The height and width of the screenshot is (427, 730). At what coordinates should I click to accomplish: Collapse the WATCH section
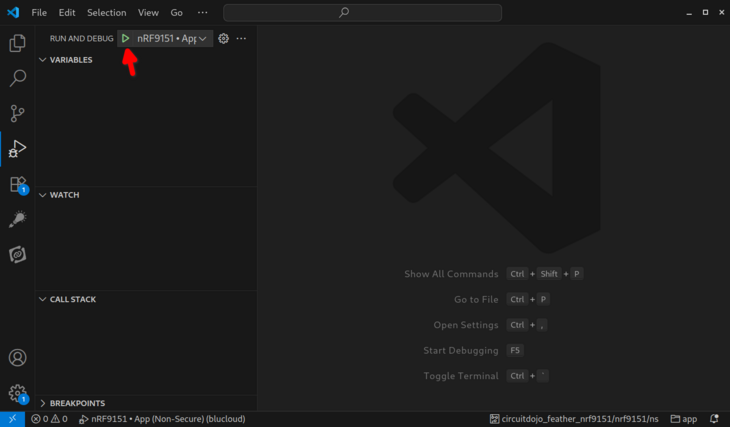pos(146,195)
